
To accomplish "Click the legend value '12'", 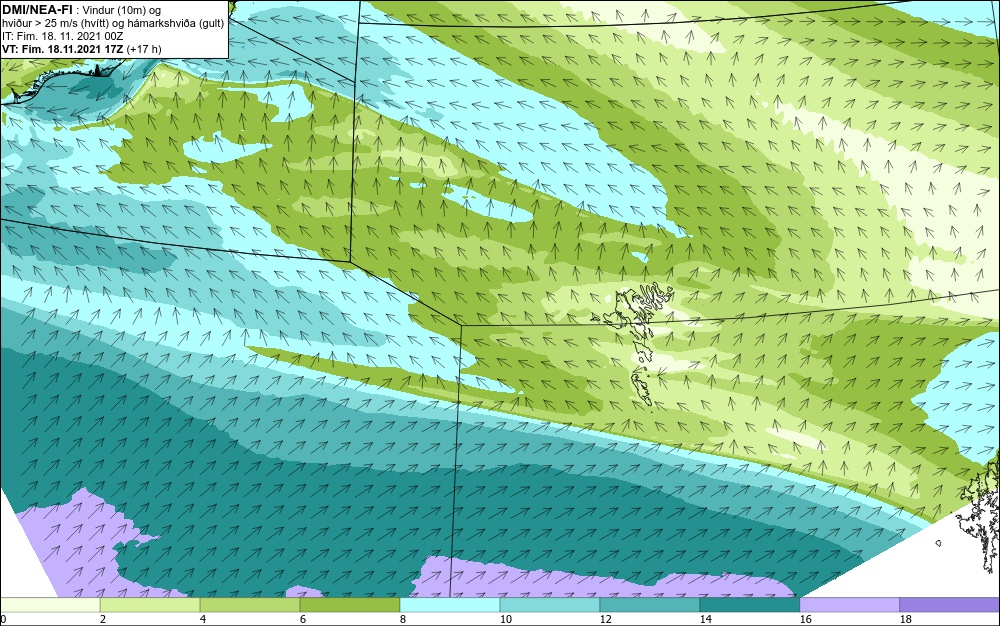I will tap(606, 619).
